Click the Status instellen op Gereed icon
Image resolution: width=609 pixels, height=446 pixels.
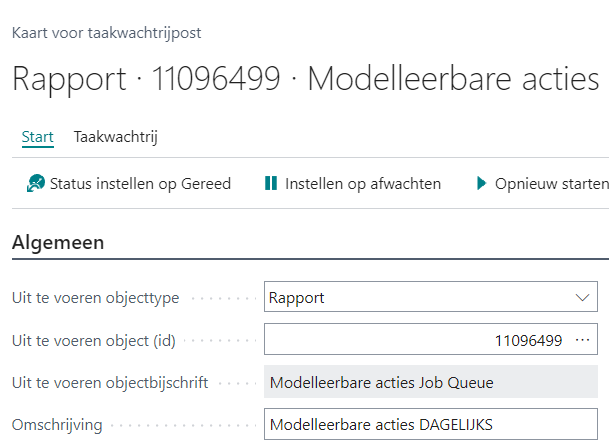pos(36,183)
